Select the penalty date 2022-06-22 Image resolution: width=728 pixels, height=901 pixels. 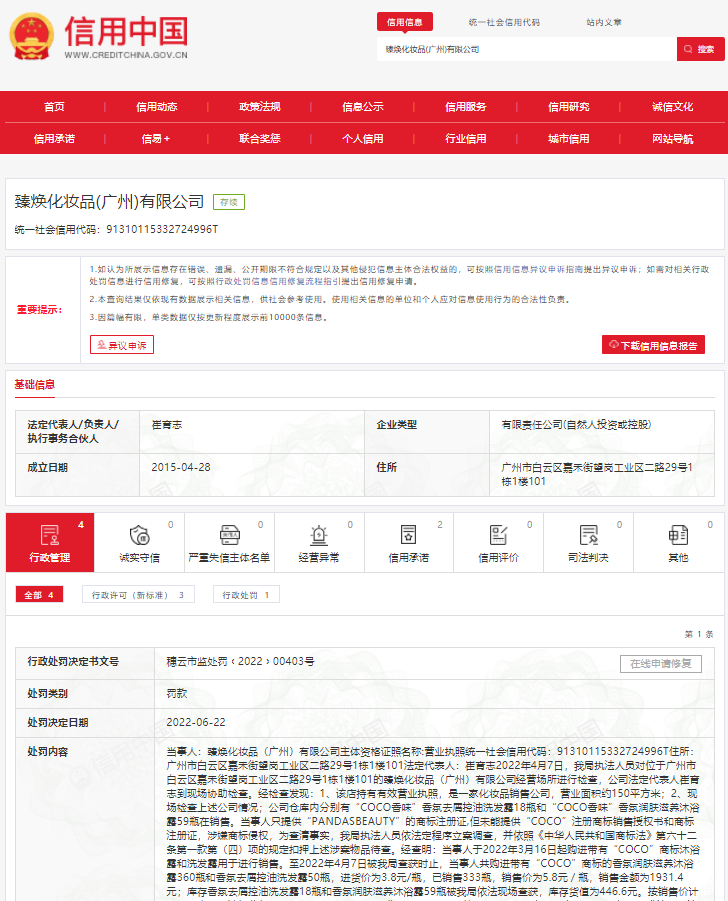pos(196,722)
